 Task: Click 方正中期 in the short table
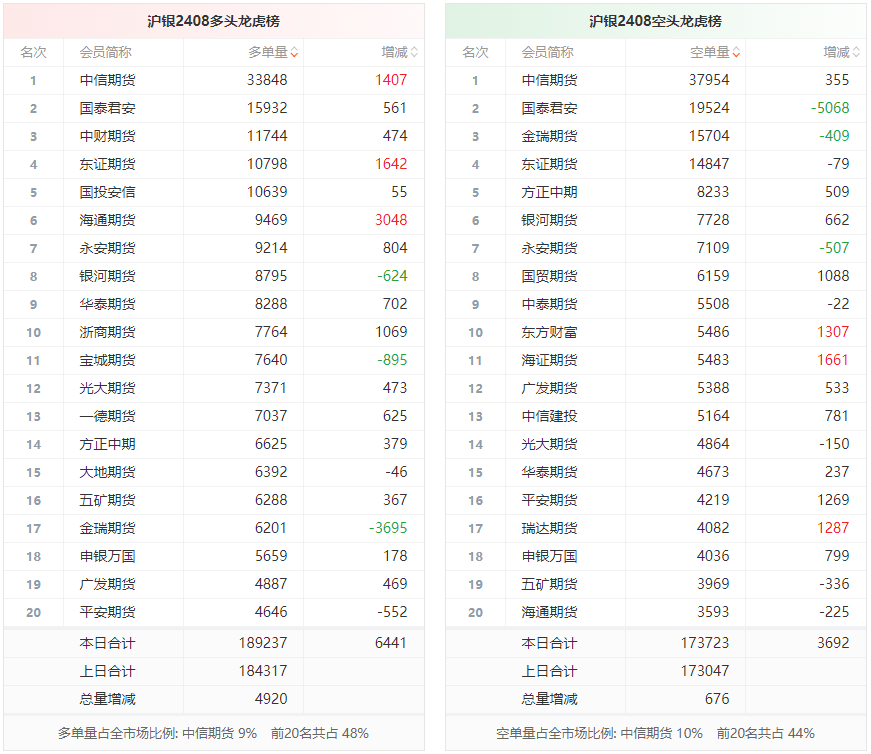549,192
